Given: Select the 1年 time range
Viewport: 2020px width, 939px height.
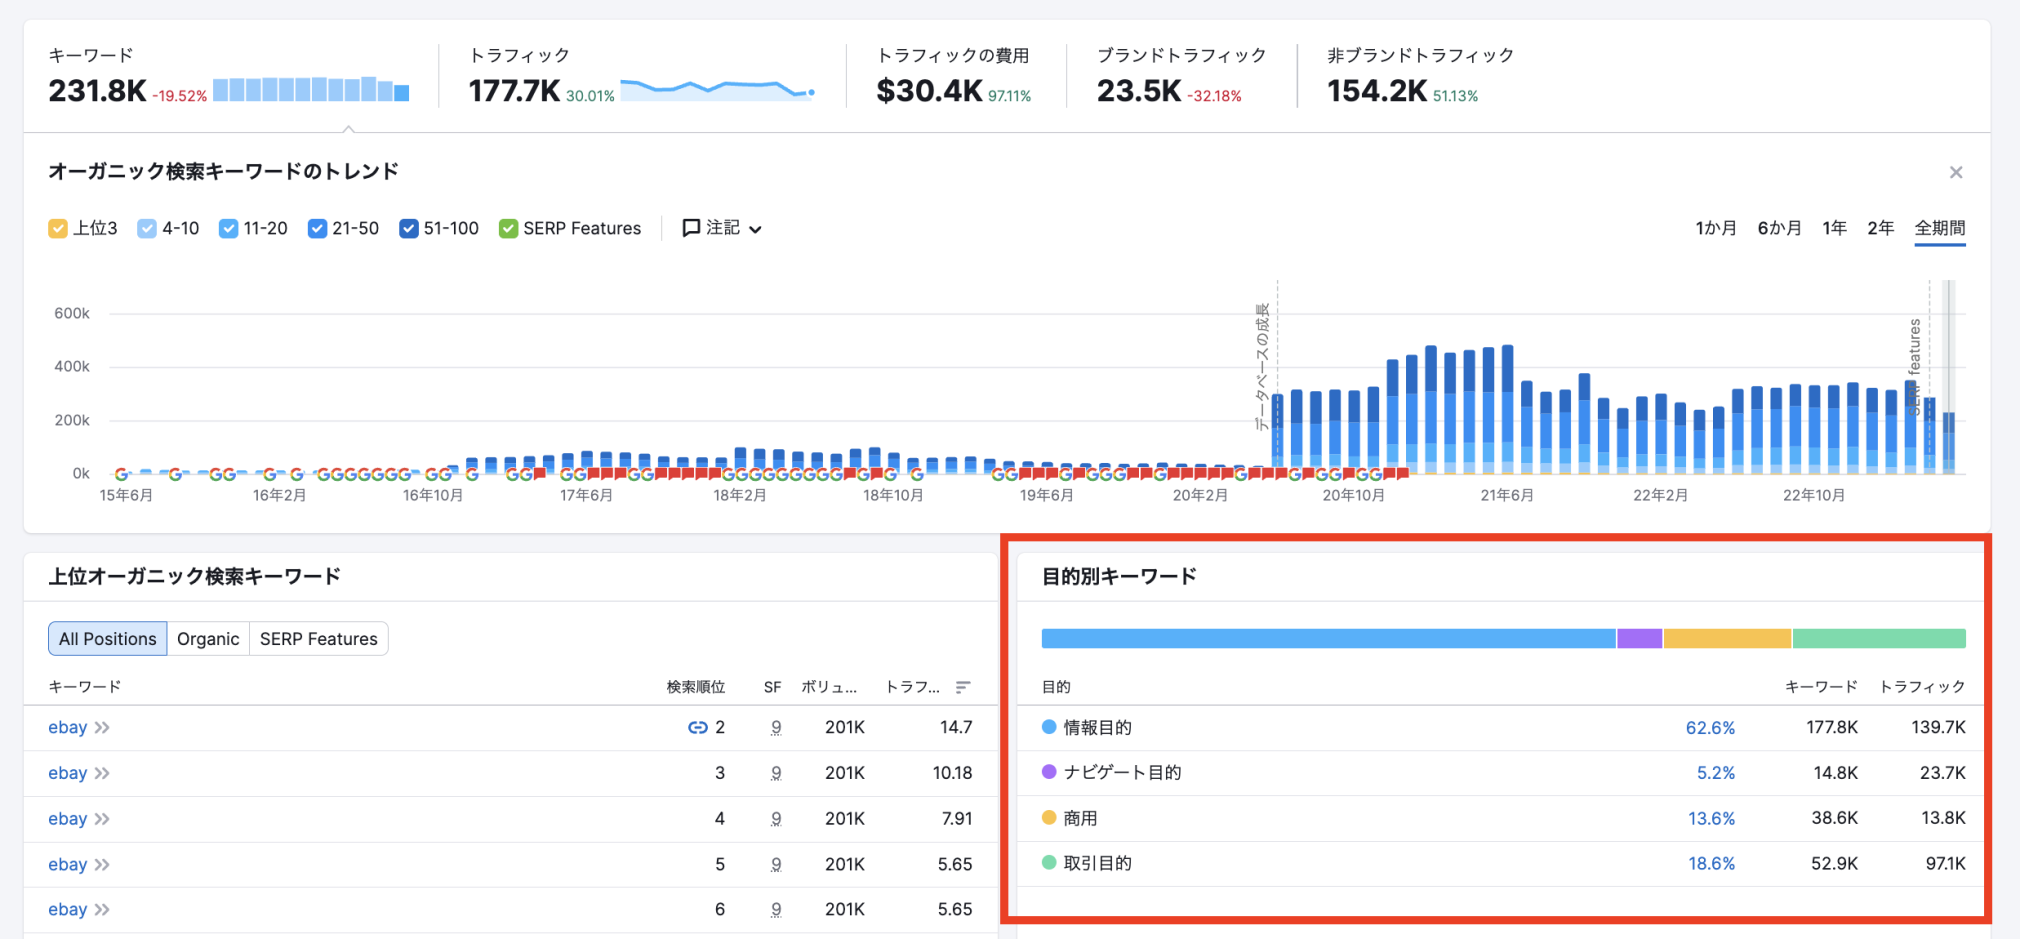Looking at the screenshot, I should pos(1834,228).
